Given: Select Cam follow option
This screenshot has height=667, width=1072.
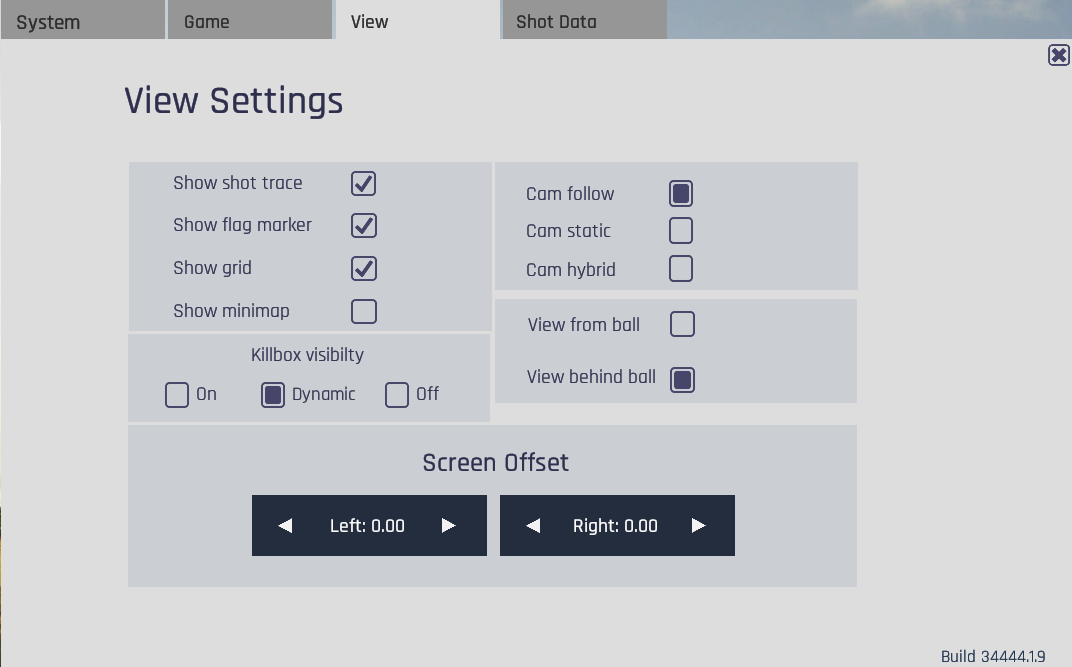Looking at the screenshot, I should tap(681, 193).
